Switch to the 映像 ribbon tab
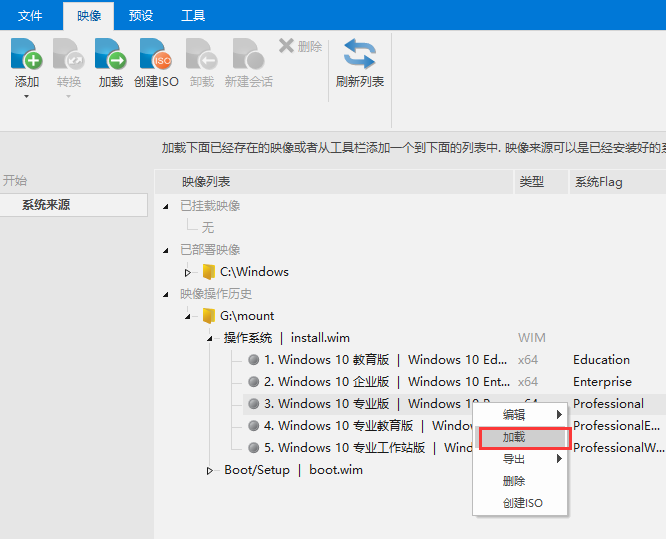 point(89,16)
